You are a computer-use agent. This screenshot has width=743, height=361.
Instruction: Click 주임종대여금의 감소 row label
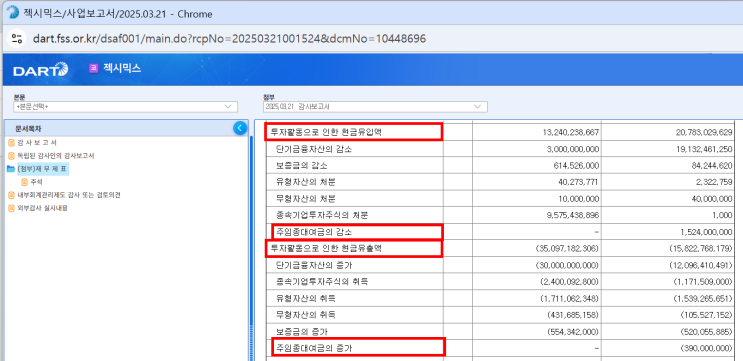point(314,232)
